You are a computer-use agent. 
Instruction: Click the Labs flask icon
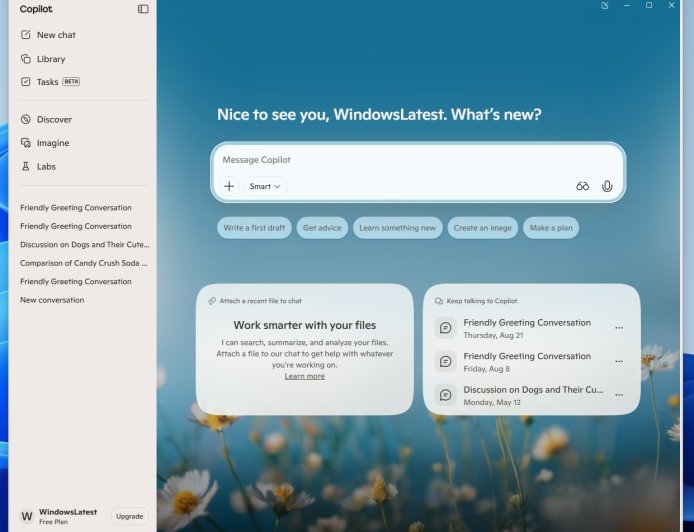[26, 166]
